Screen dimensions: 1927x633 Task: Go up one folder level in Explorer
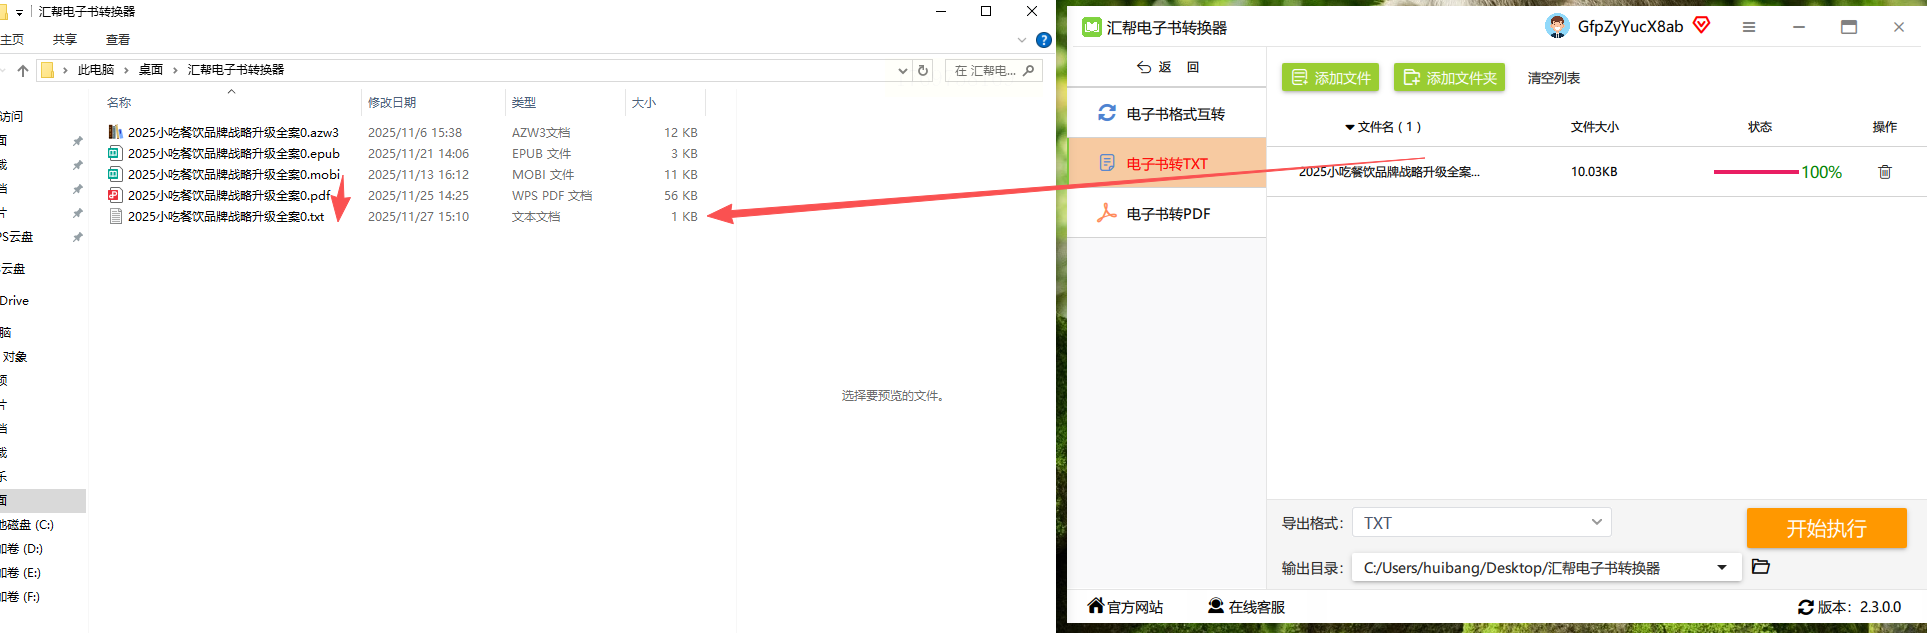pyautogui.click(x=23, y=70)
